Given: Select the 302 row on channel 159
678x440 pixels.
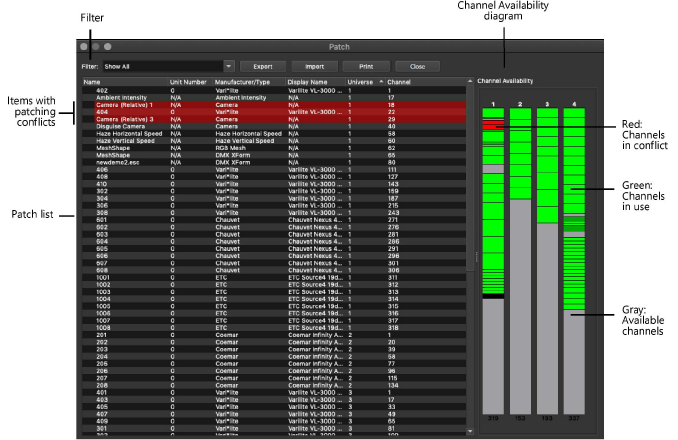Looking at the screenshot, I should click(274, 191).
